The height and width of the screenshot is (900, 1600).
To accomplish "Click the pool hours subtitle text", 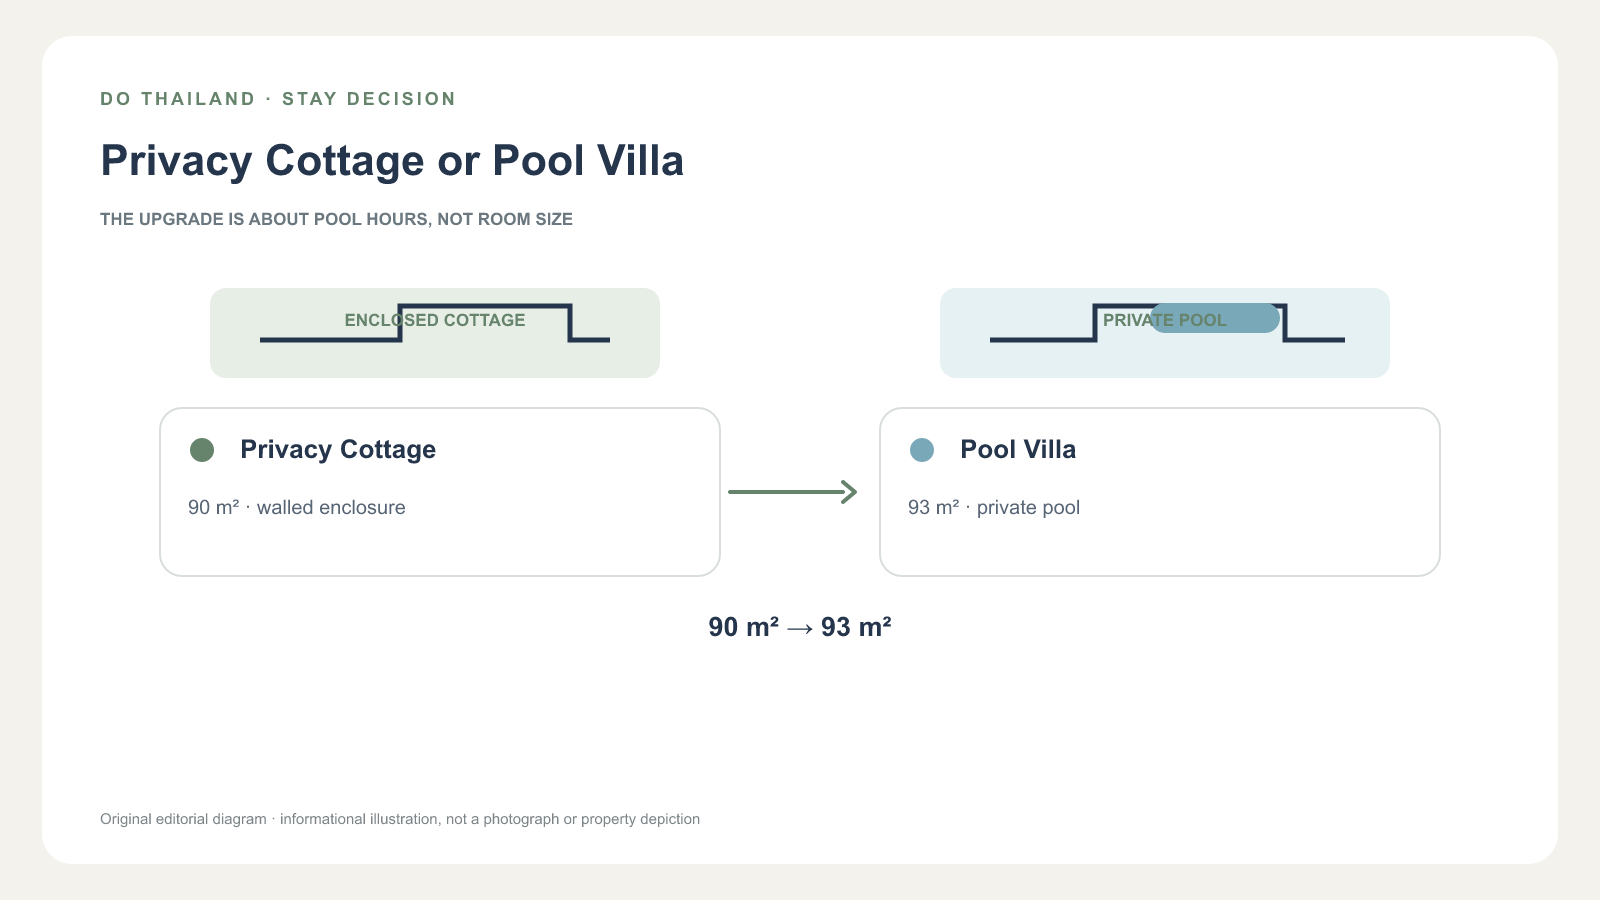I will (x=336, y=219).
